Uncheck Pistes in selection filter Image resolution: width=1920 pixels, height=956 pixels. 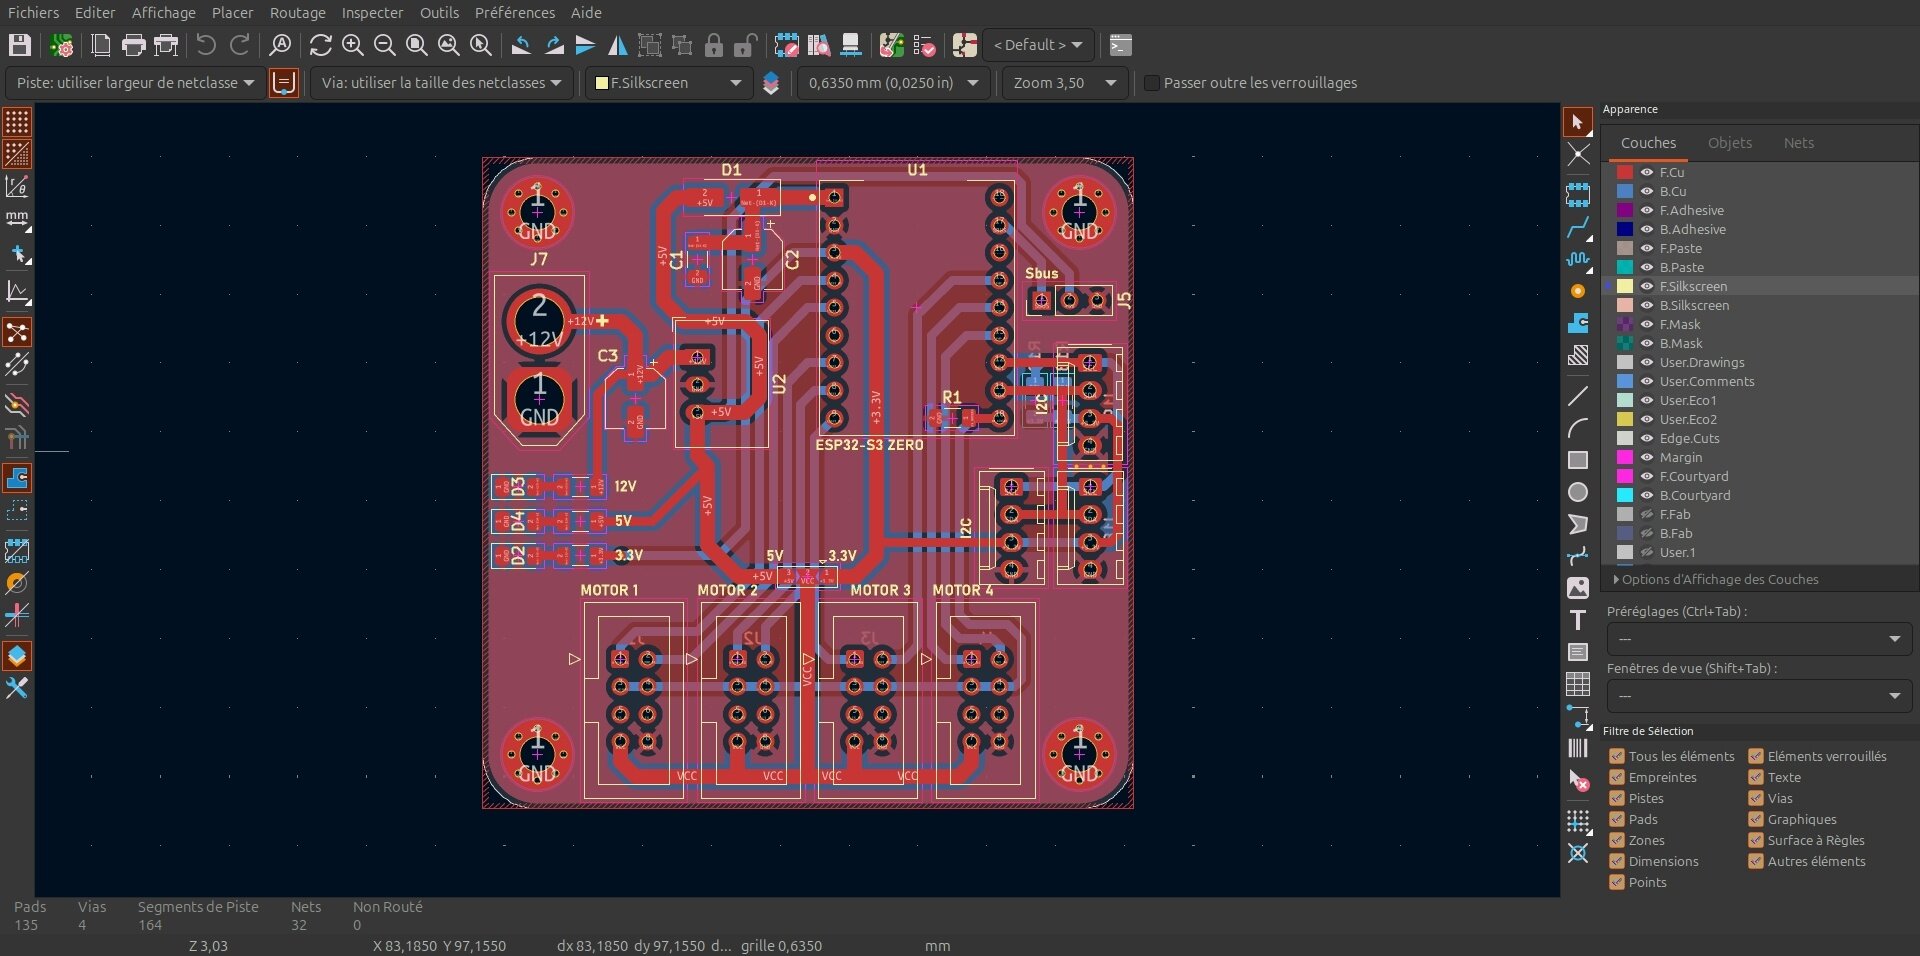point(1617,798)
